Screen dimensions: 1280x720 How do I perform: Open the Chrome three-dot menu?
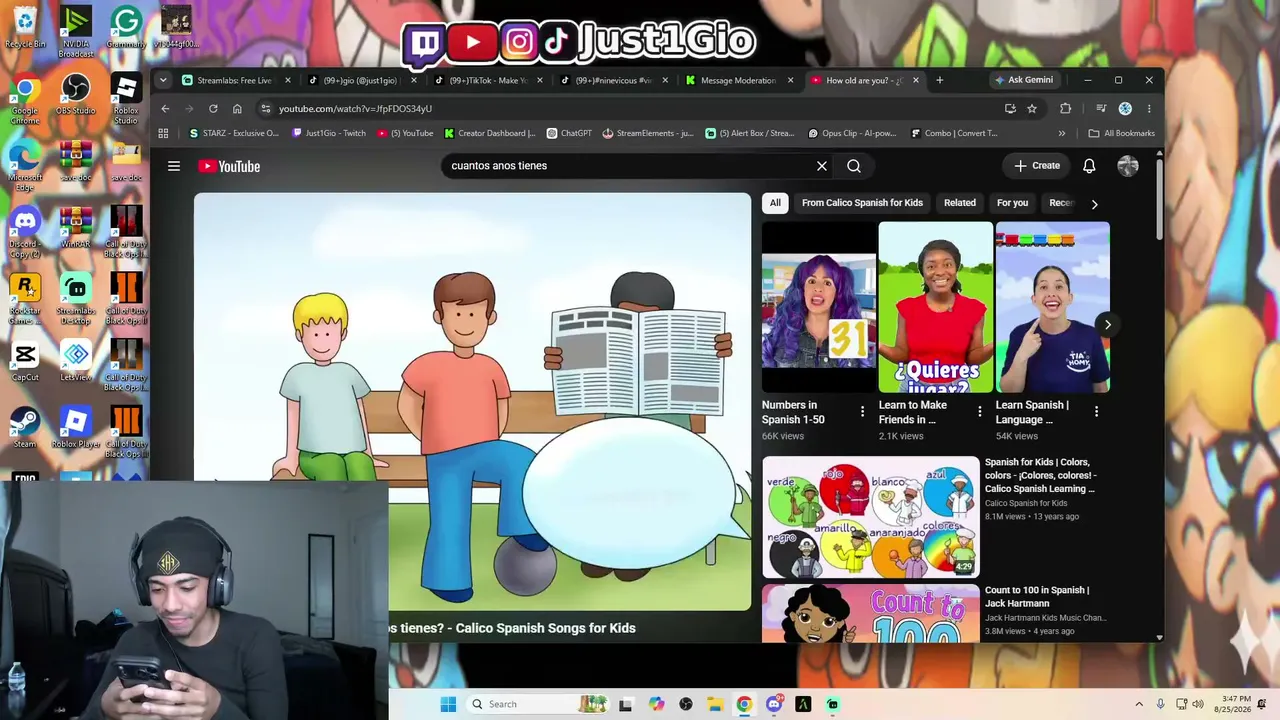[x=1149, y=108]
